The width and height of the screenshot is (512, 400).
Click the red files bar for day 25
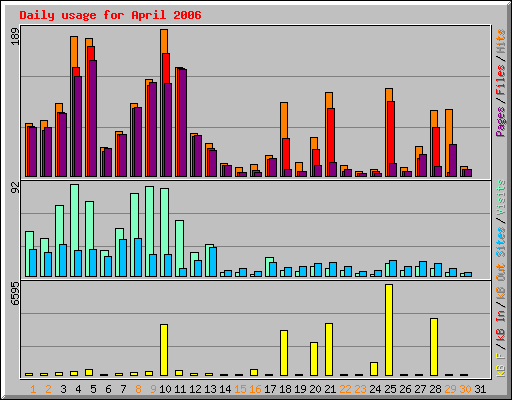[x=391, y=132]
